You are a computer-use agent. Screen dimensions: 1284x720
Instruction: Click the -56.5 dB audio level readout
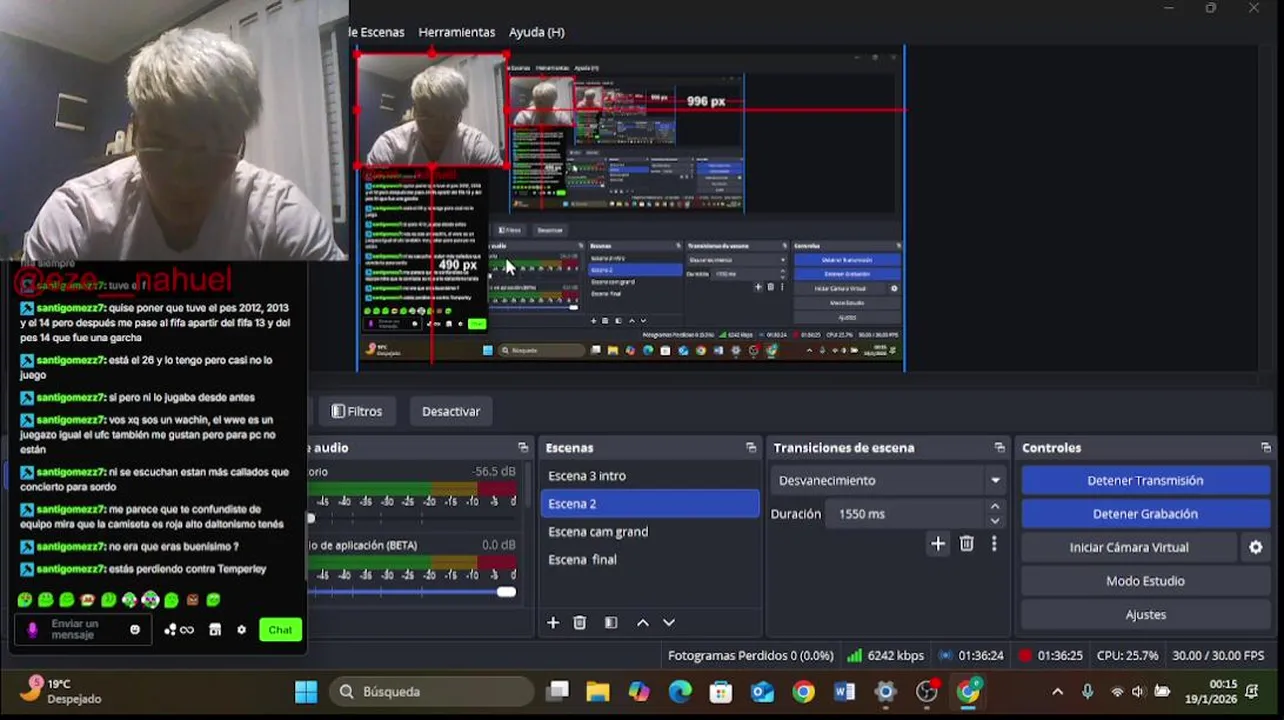[x=494, y=472]
